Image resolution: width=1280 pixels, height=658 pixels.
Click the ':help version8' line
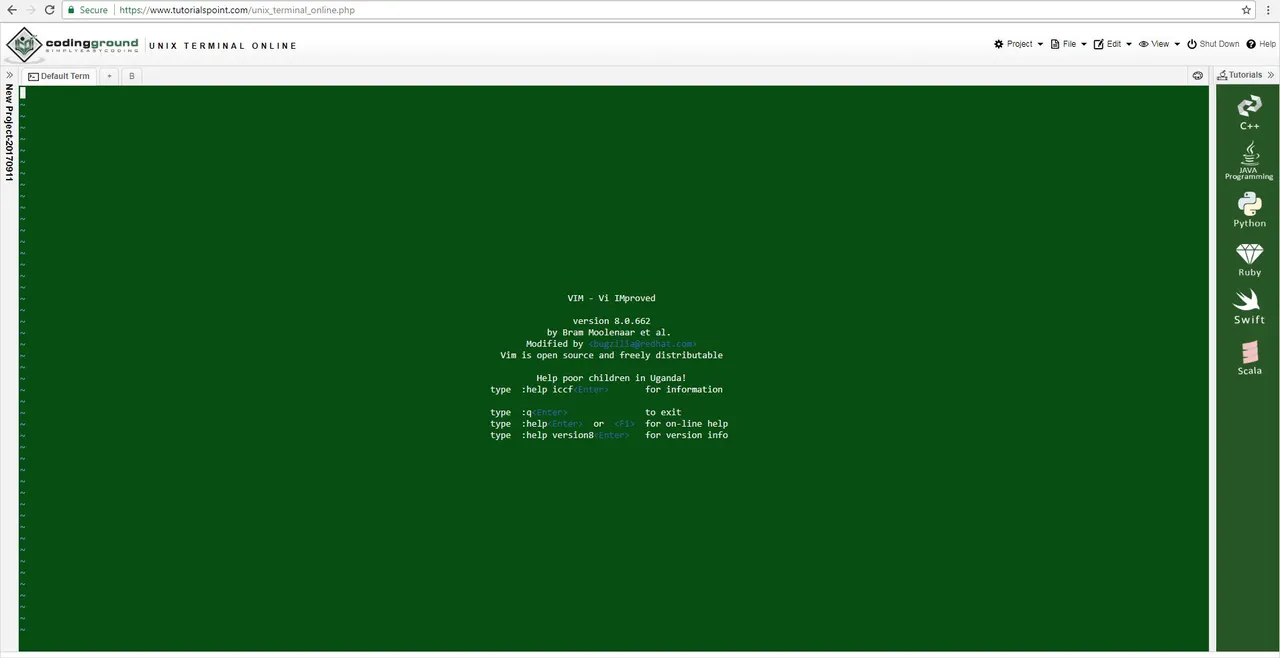609,435
